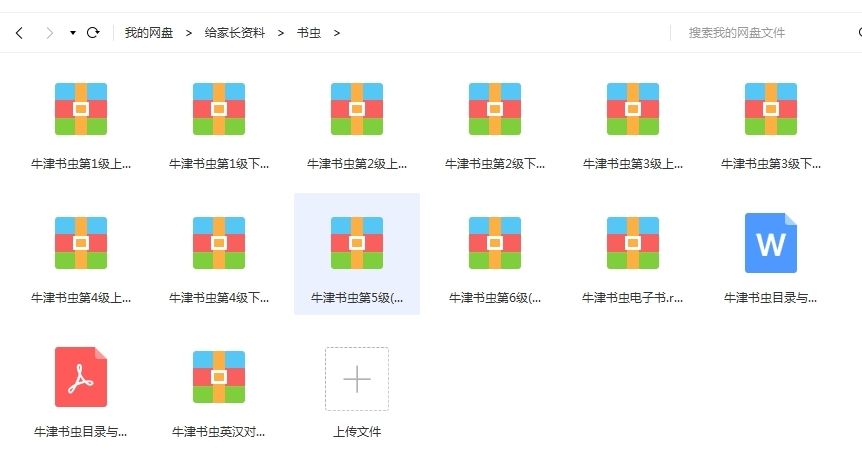
Task: Click file name 牛津书虫第3级下...
Action: tap(771, 164)
